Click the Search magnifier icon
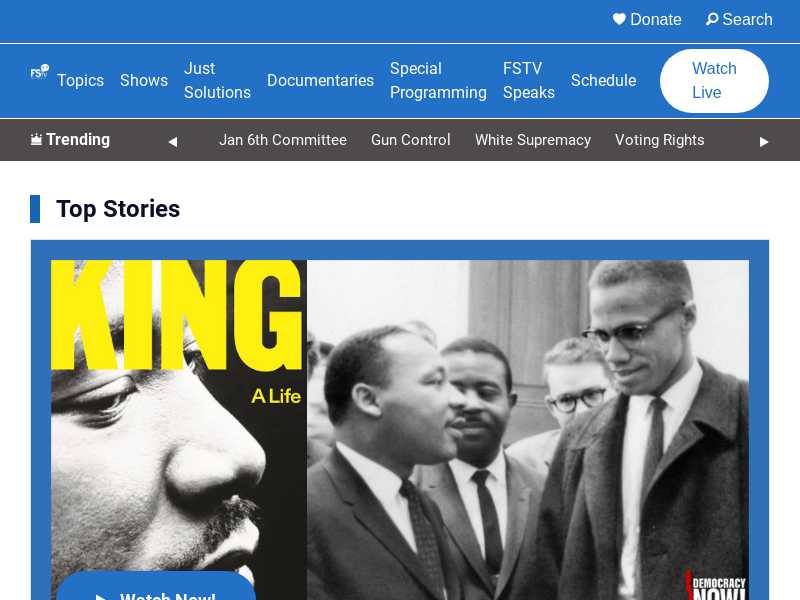 712,19
